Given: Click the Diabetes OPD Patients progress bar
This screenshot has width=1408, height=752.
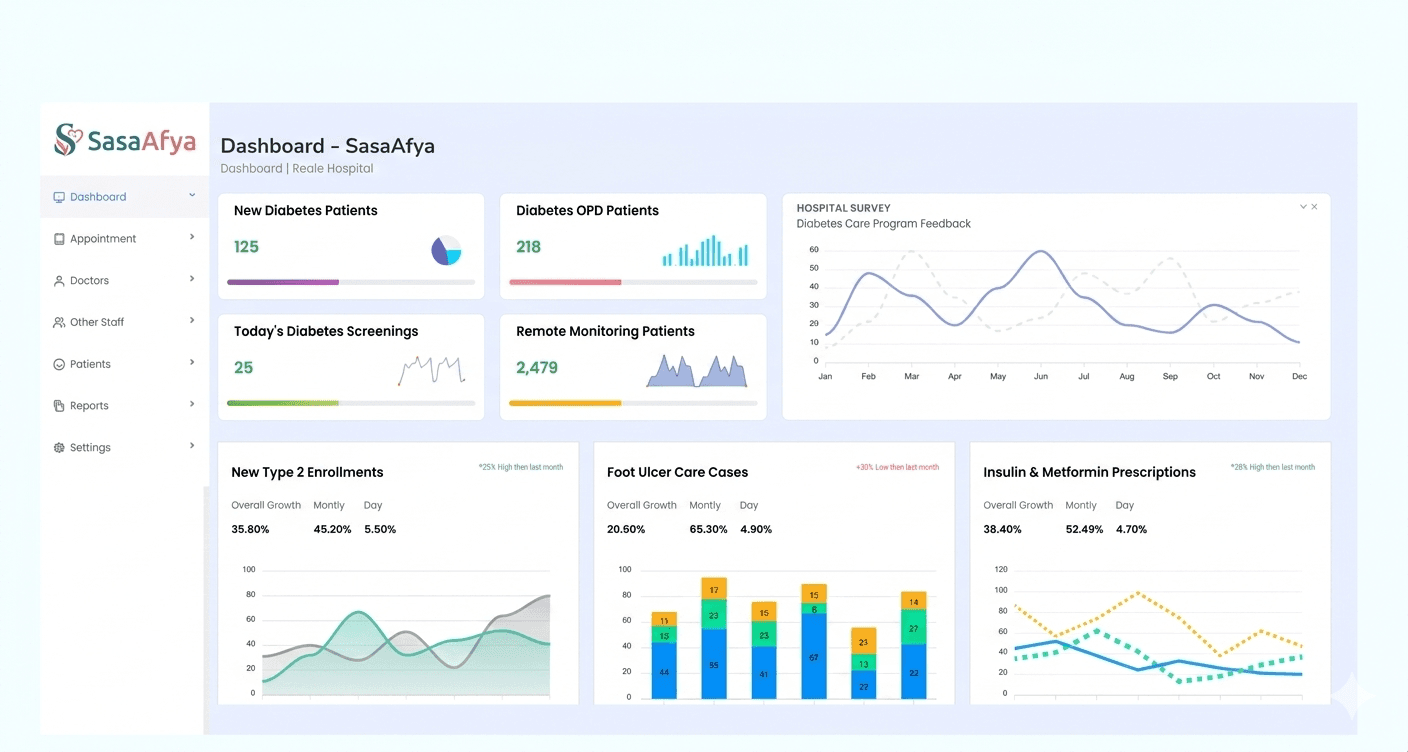Looking at the screenshot, I should pyautogui.click(x=632, y=282).
